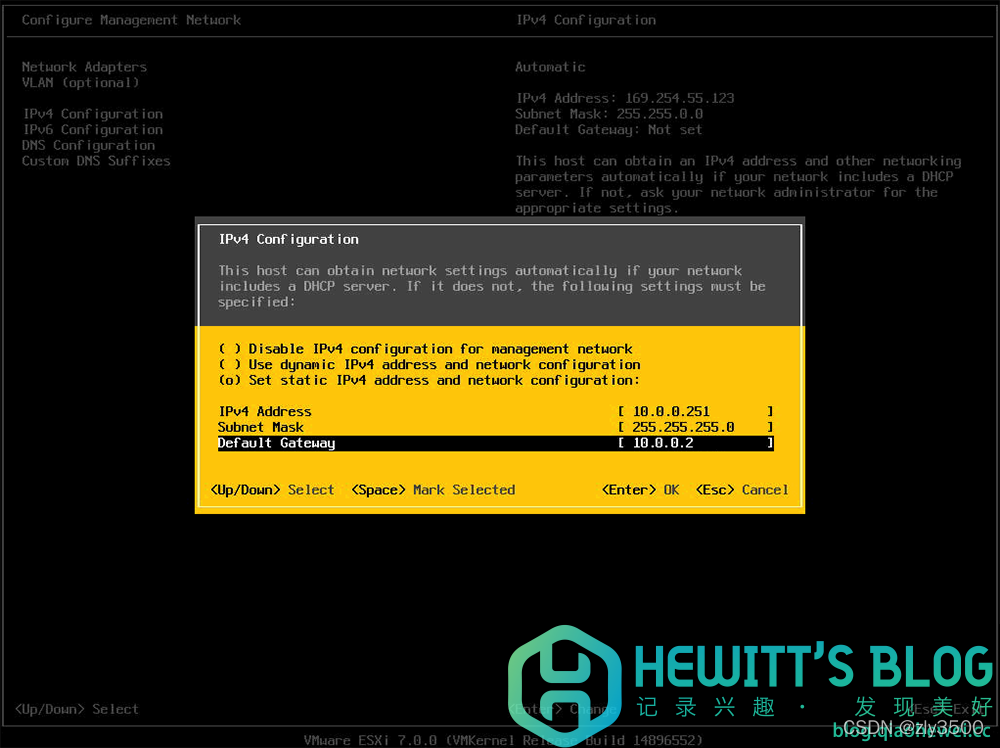This screenshot has width=1000, height=748.
Task: Click Default Gateway: Not set text
Action: (x=609, y=129)
